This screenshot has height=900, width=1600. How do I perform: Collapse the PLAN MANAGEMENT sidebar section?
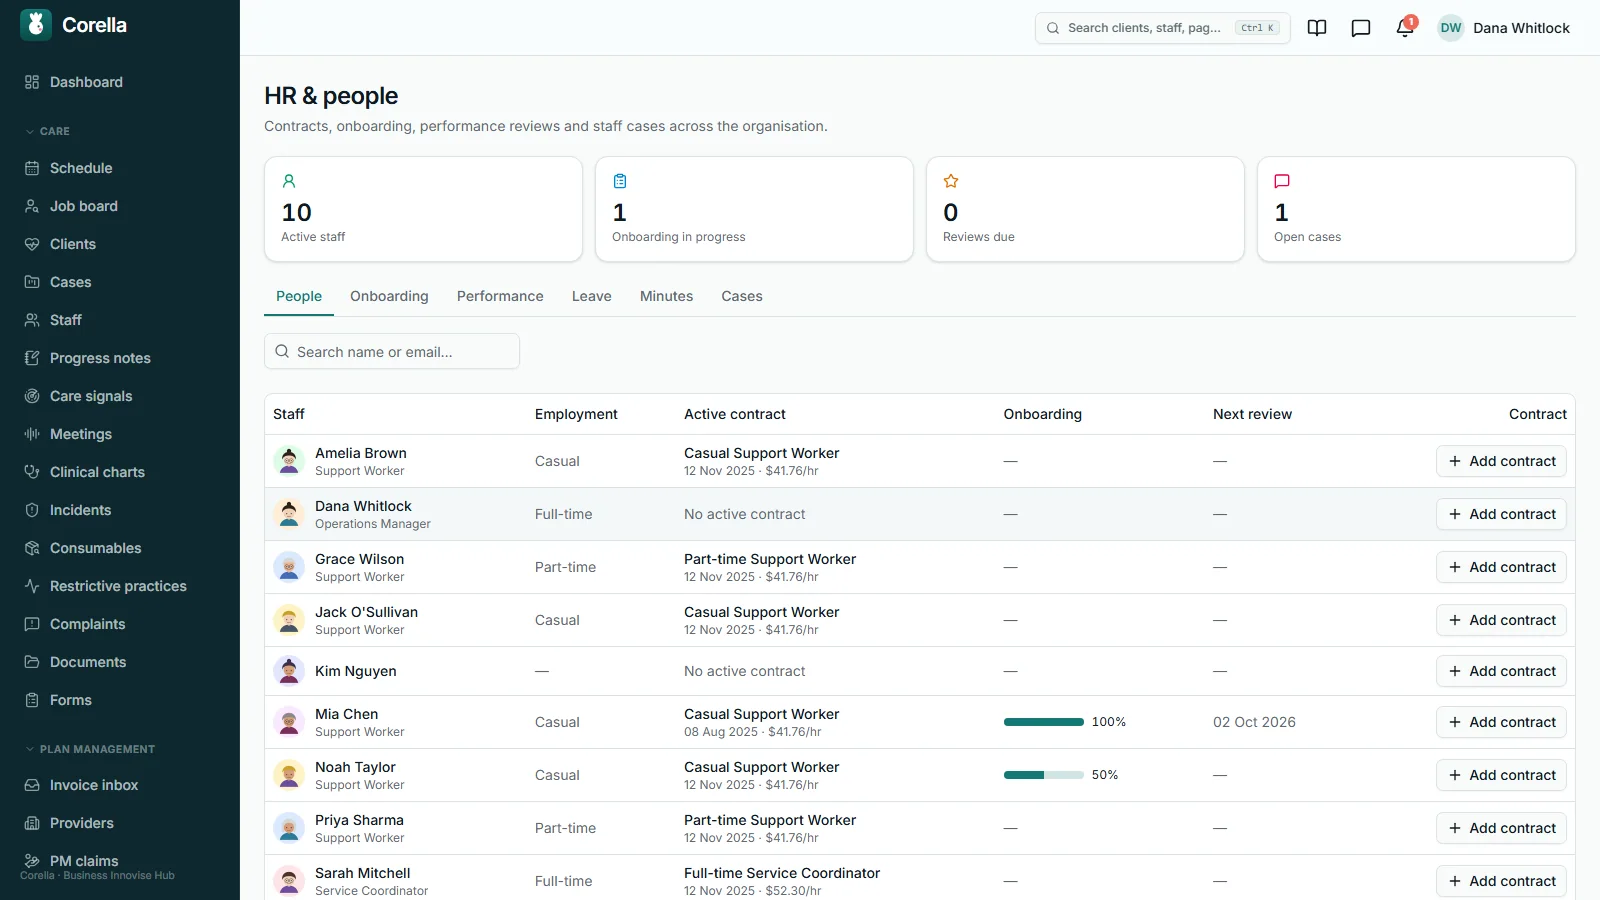tap(90, 749)
